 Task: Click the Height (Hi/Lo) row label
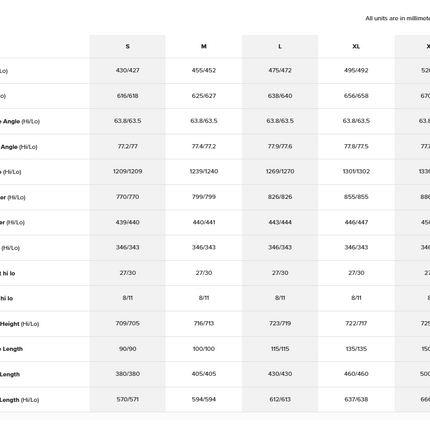point(19,324)
